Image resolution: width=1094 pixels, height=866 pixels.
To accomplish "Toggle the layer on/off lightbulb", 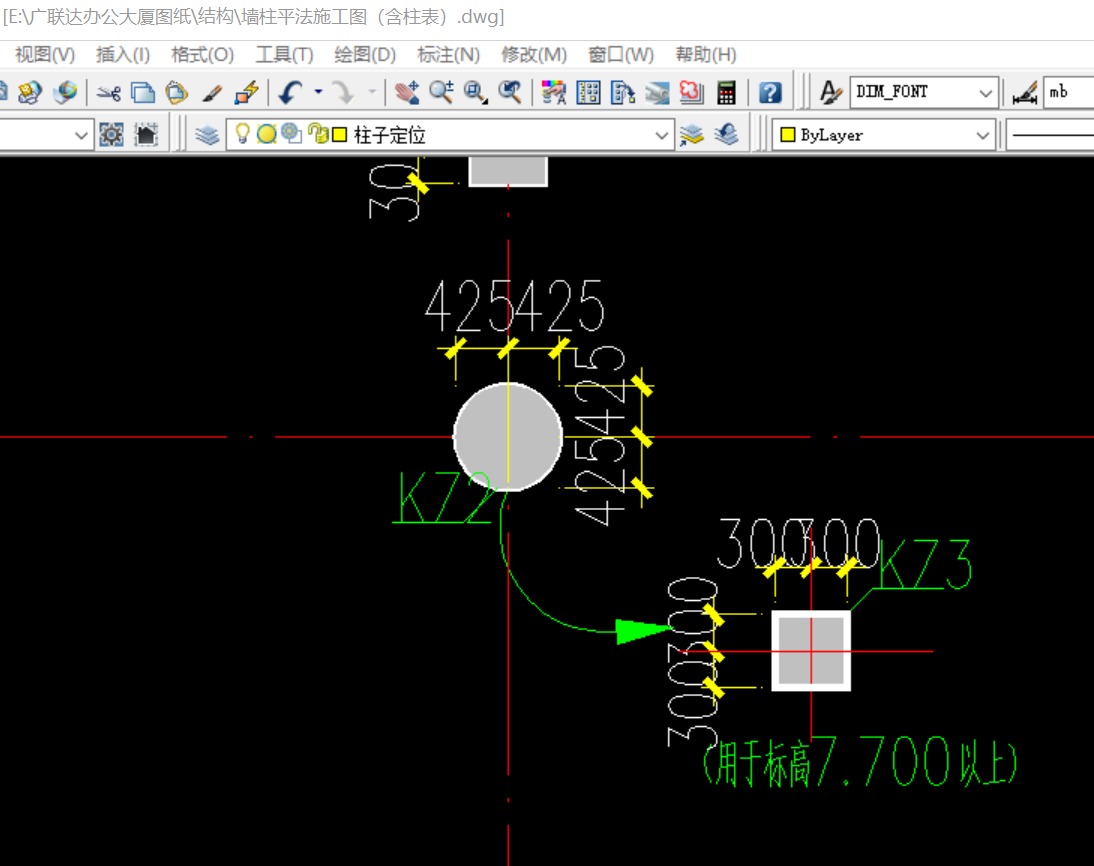I will click(x=242, y=133).
